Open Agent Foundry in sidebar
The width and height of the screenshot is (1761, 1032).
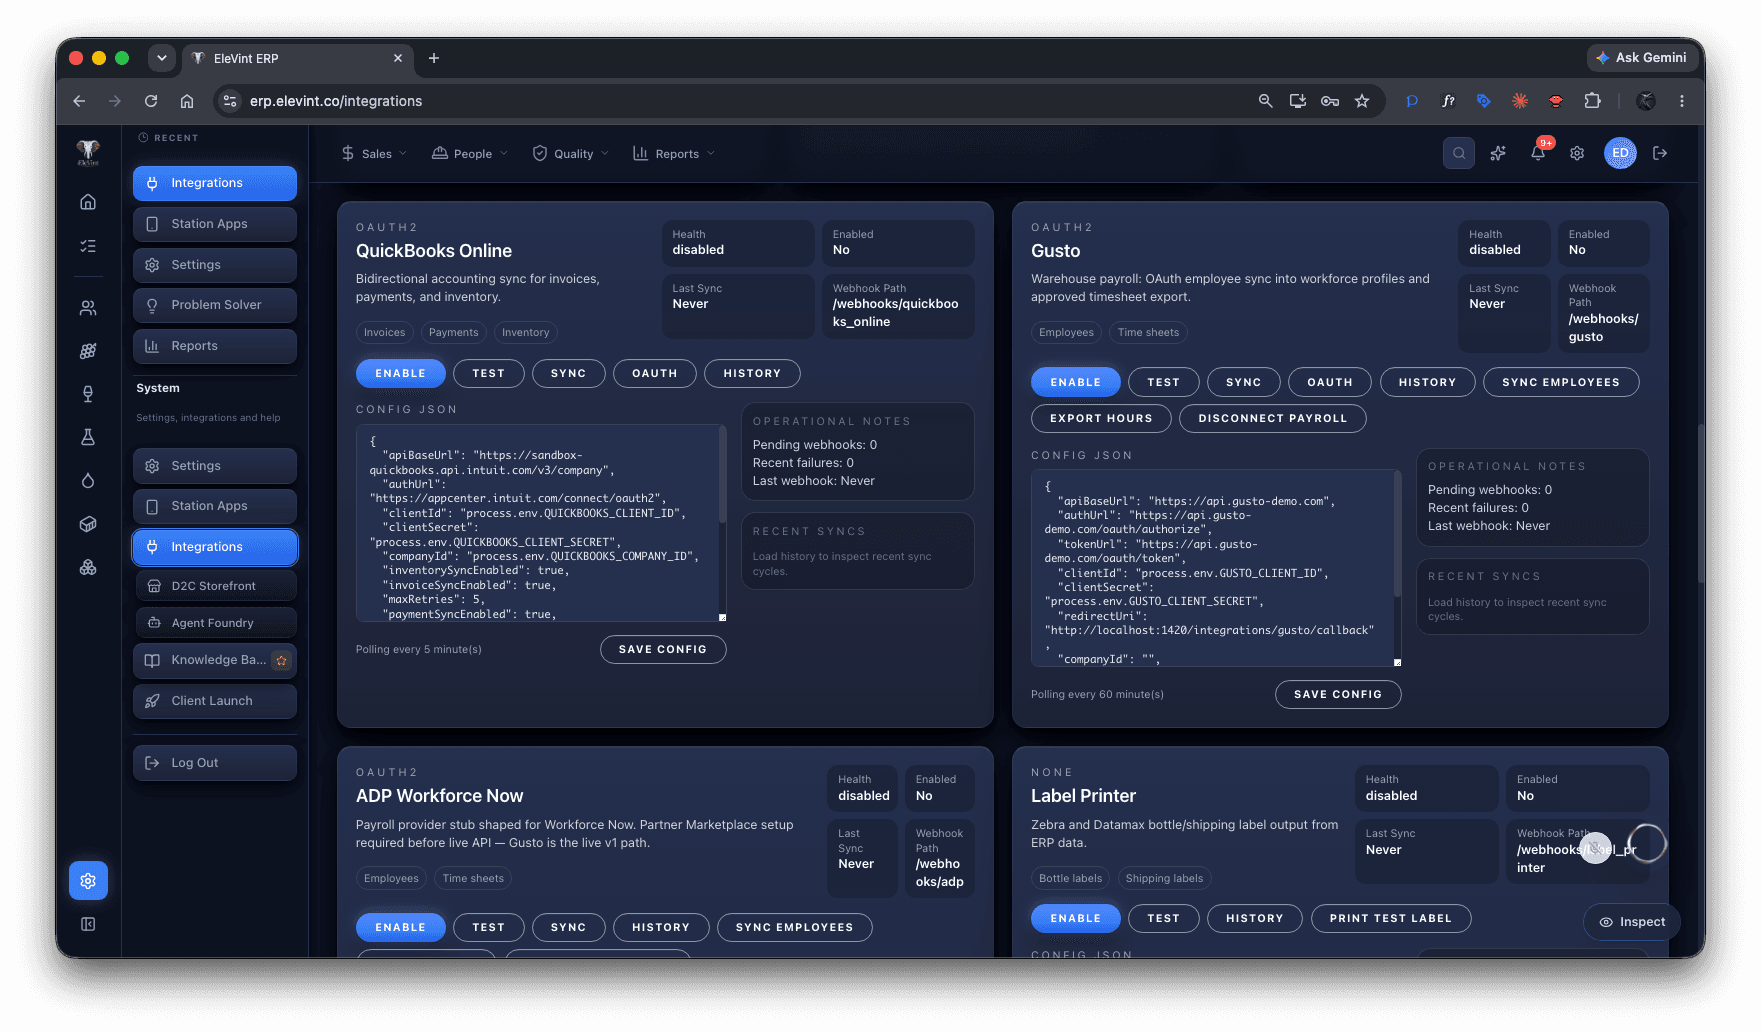[216, 623]
